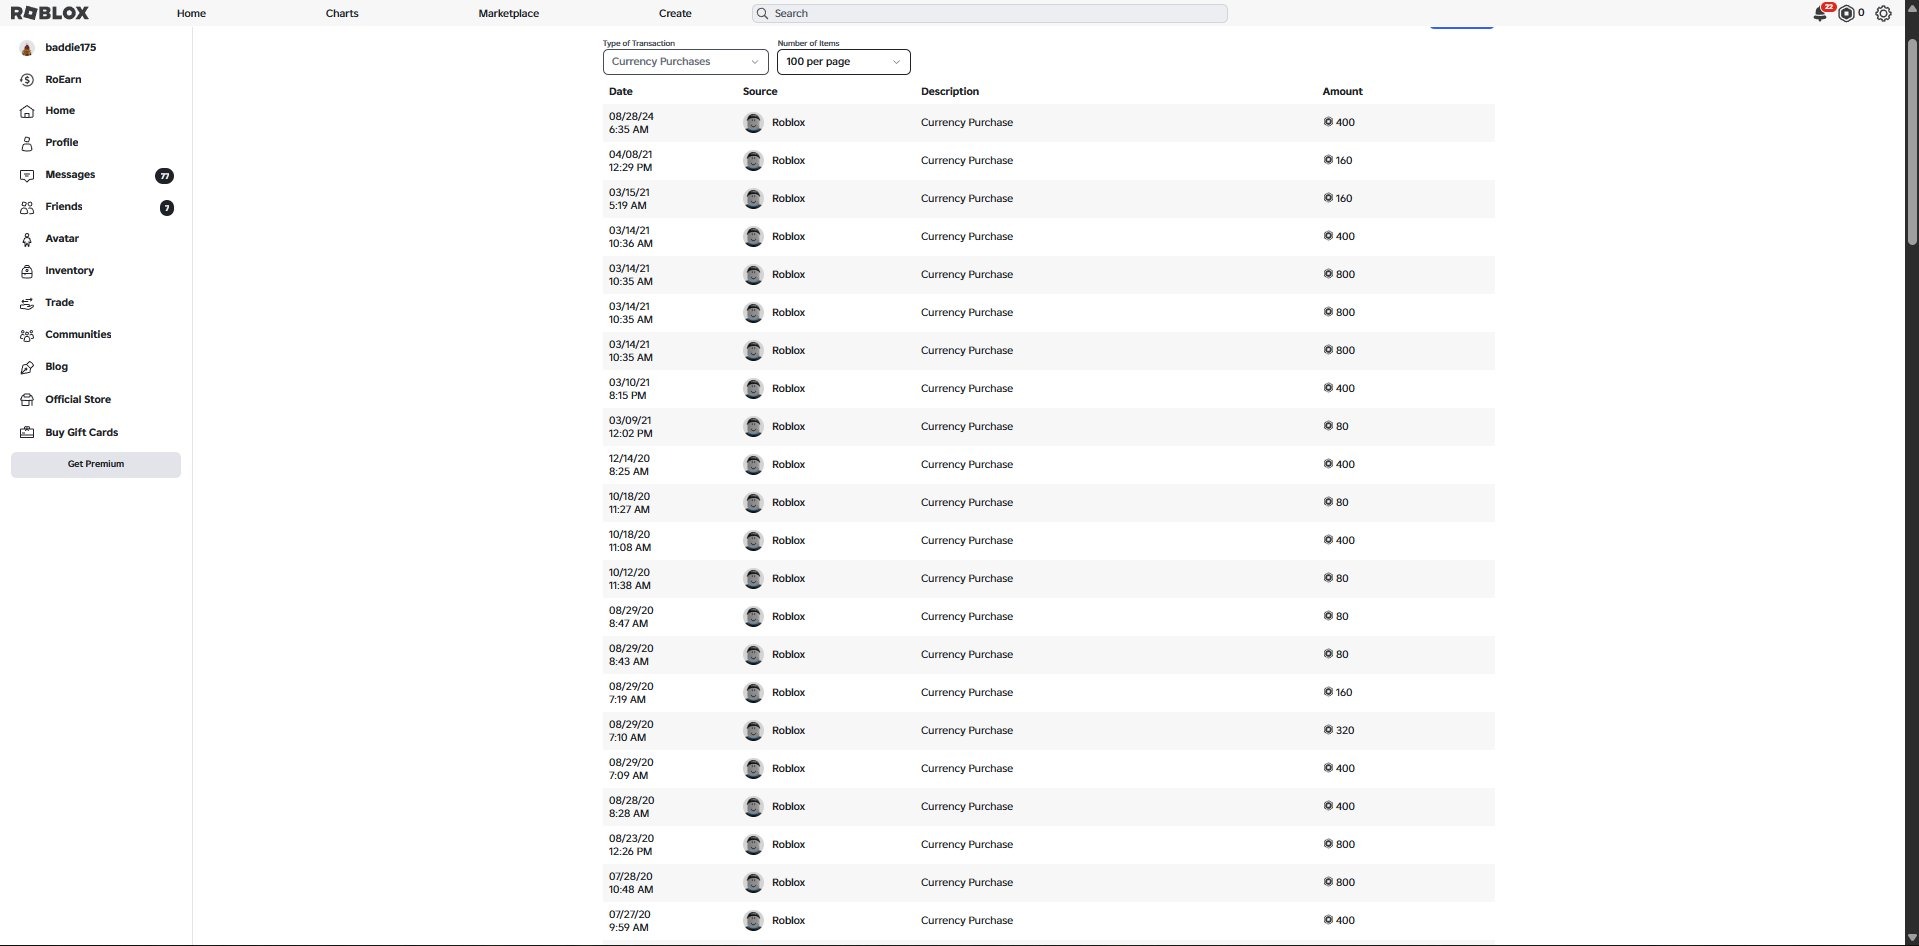This screenshot has height=946, width=1919.
Task: Click the Roblox logo
Action: pos(50,13)
